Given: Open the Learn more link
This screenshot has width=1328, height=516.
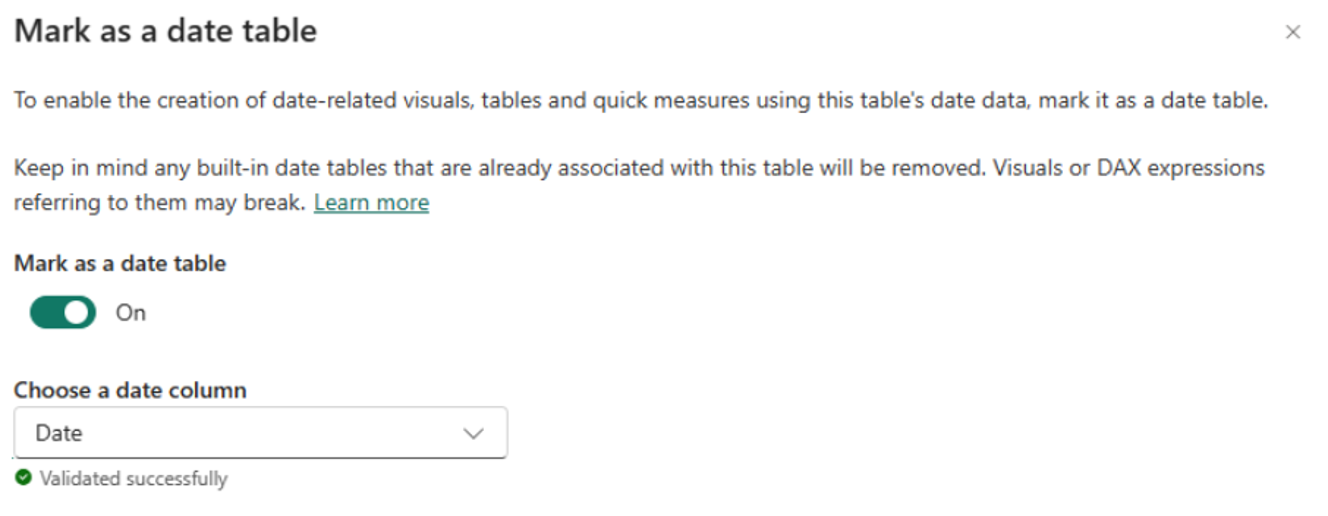Looking at the screenshot, I should coord(371,203).
